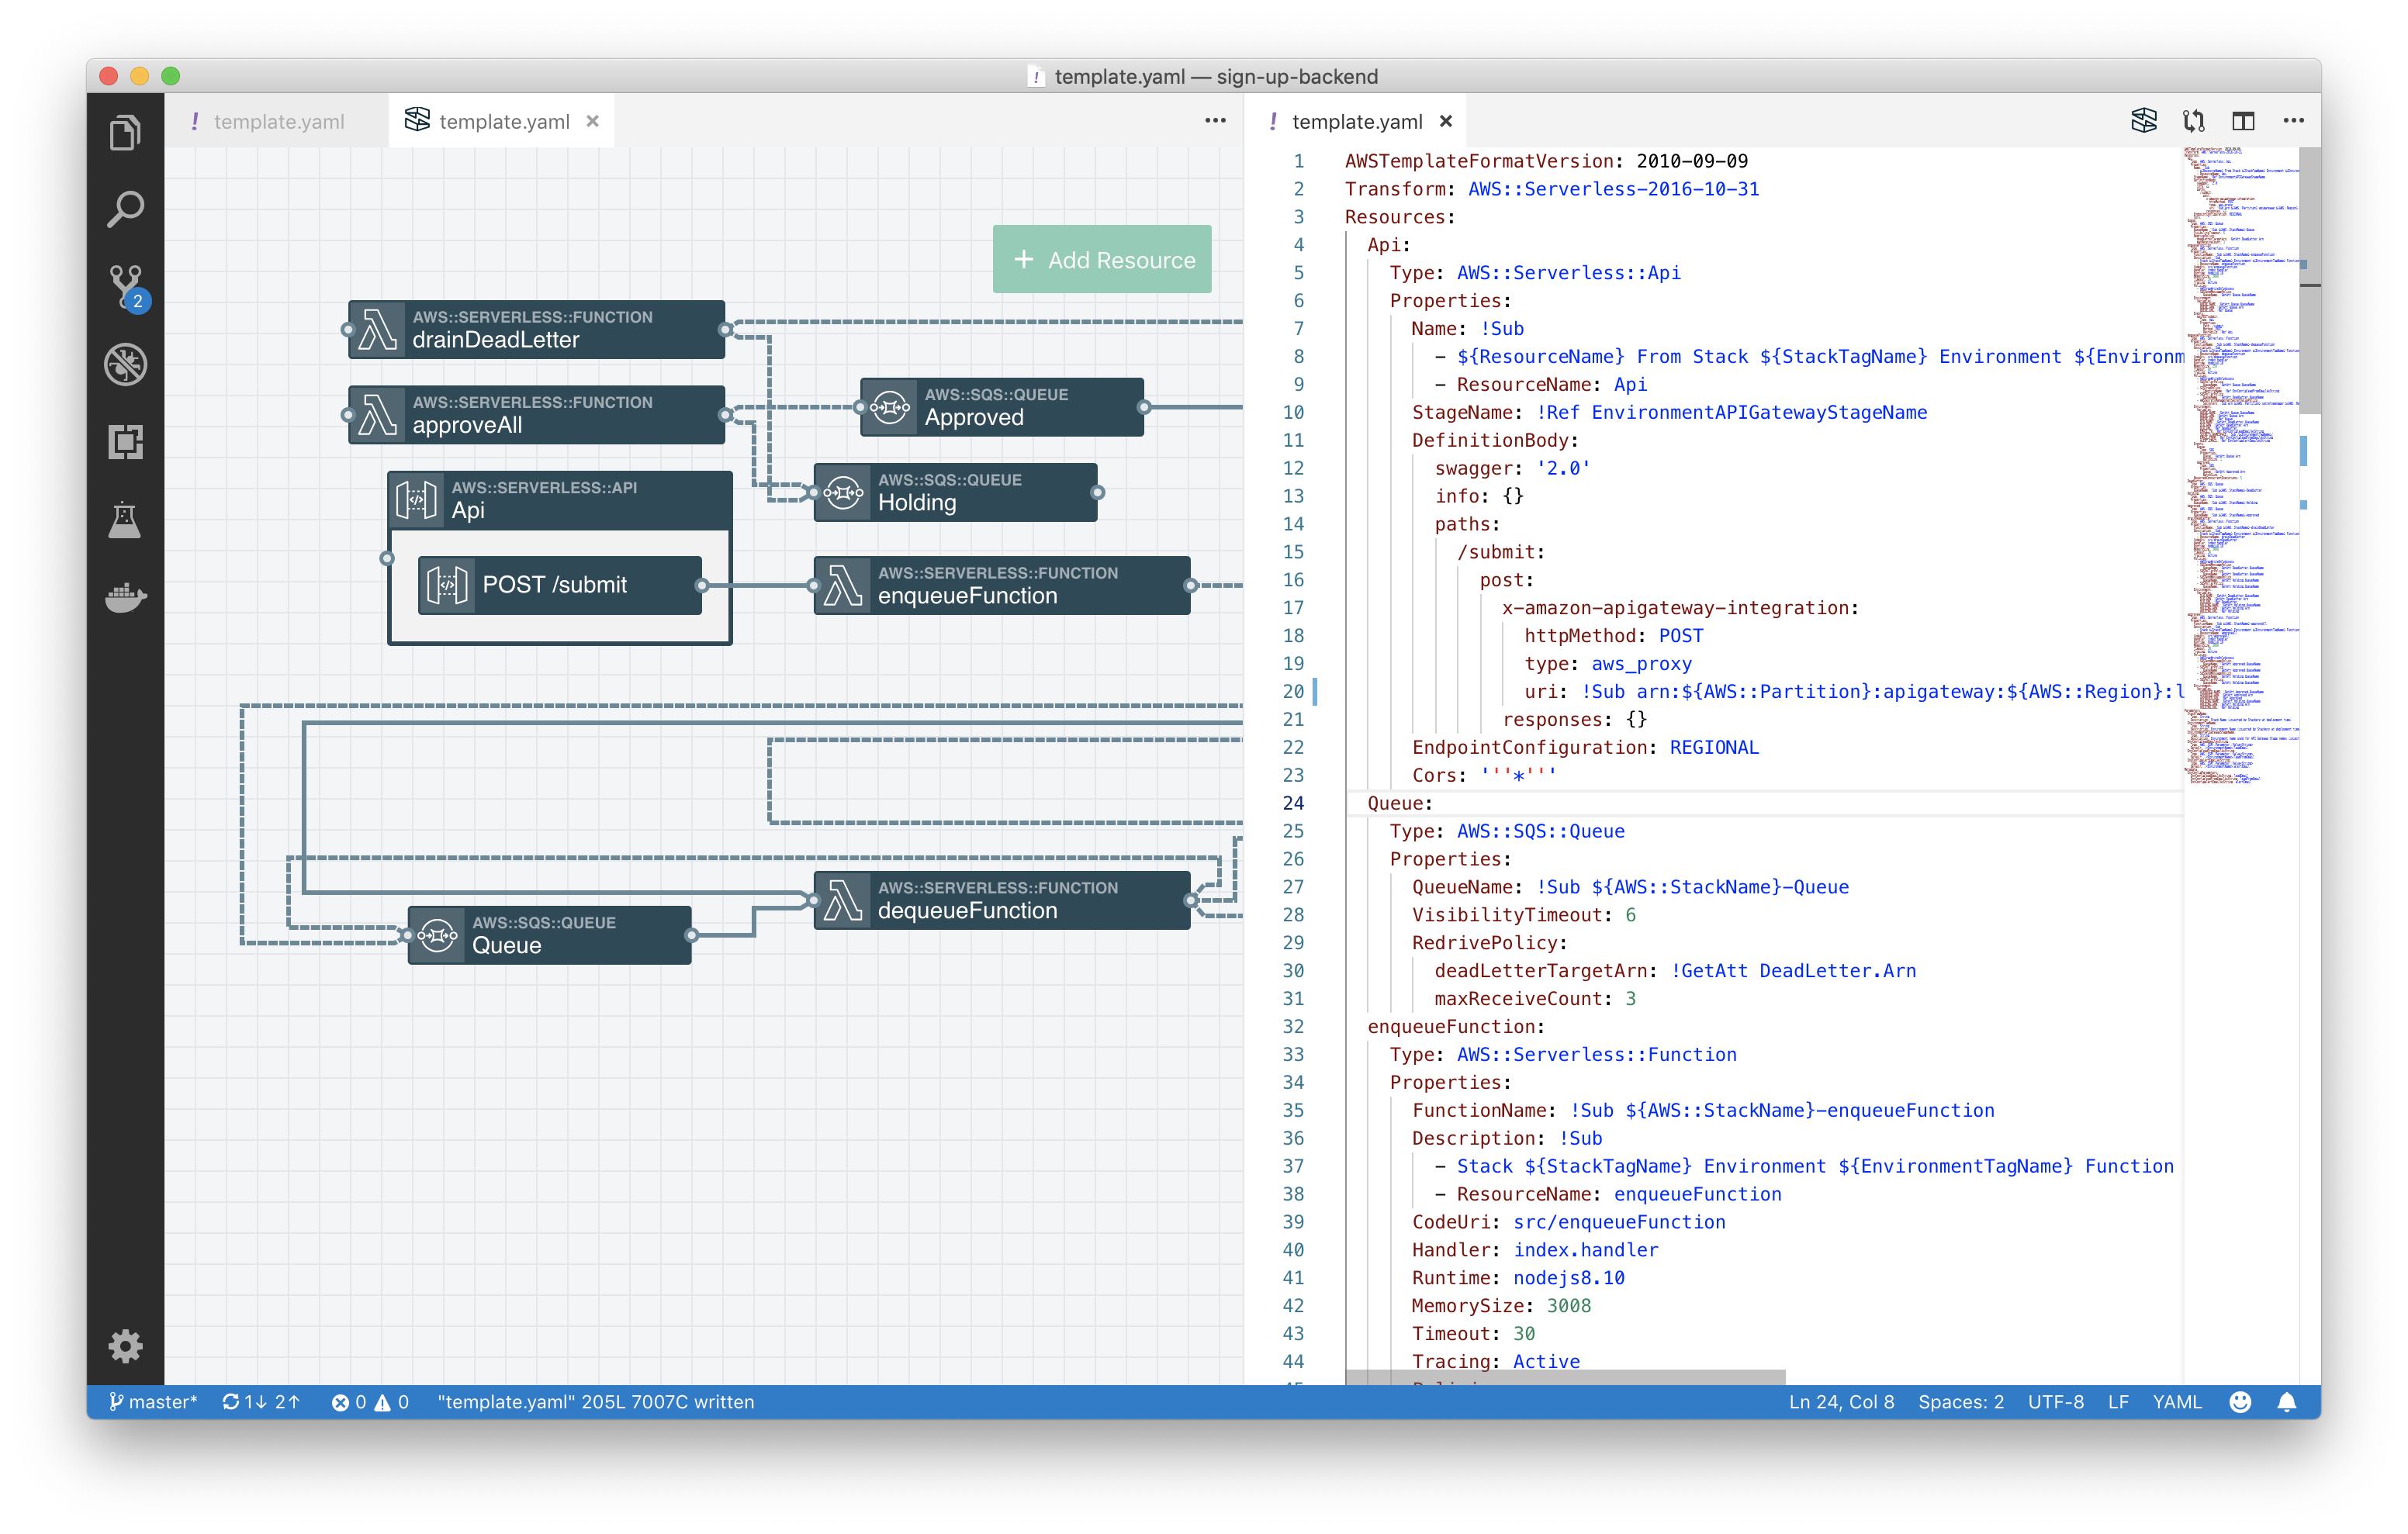The height and width of the screenshot is (1534, 2408).
Task: Open the Docker whale view icon
Action: tap(125, 597)
